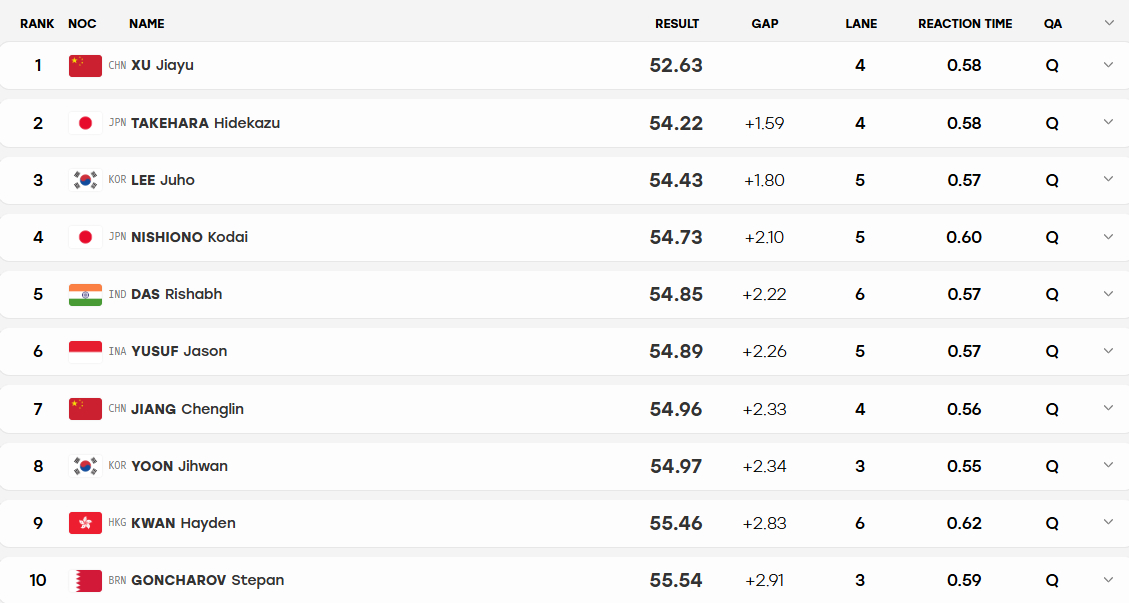Click South Korea flag beside LEE Juho
Viewport: 1129px width, 603px height.
85,180
